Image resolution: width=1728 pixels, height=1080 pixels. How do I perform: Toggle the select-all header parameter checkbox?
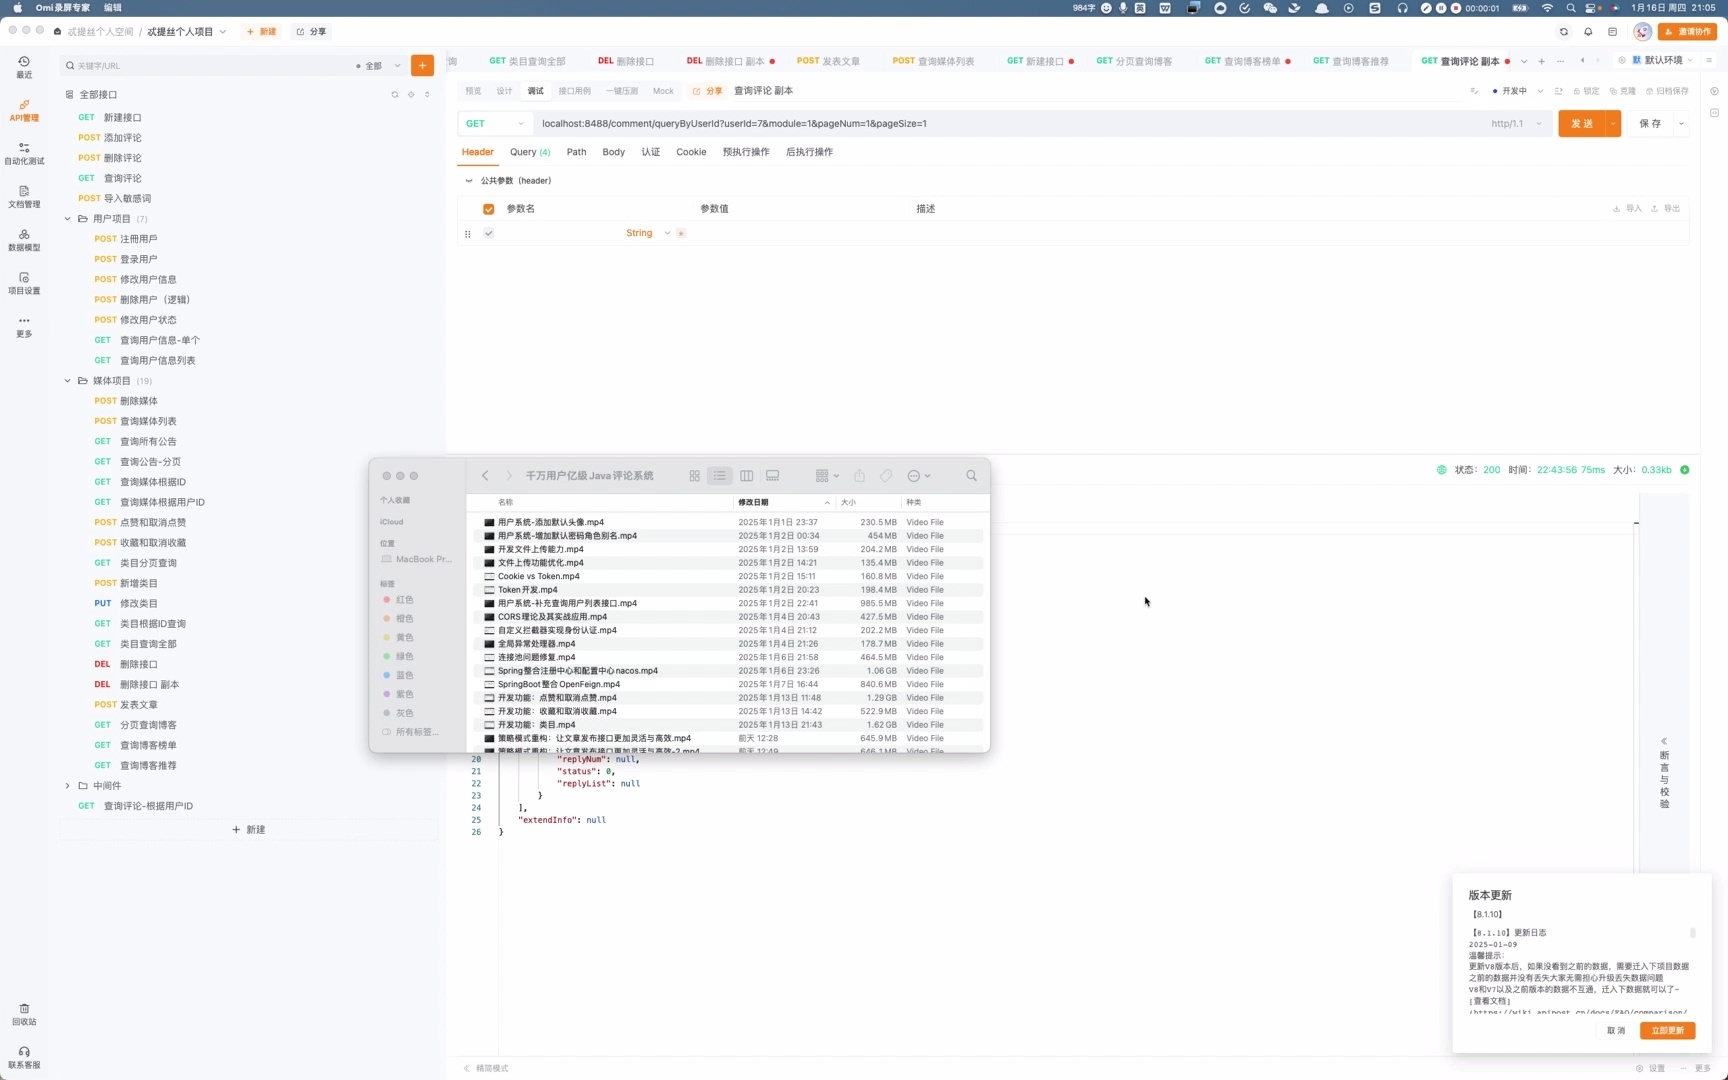[x=489, y=209]
